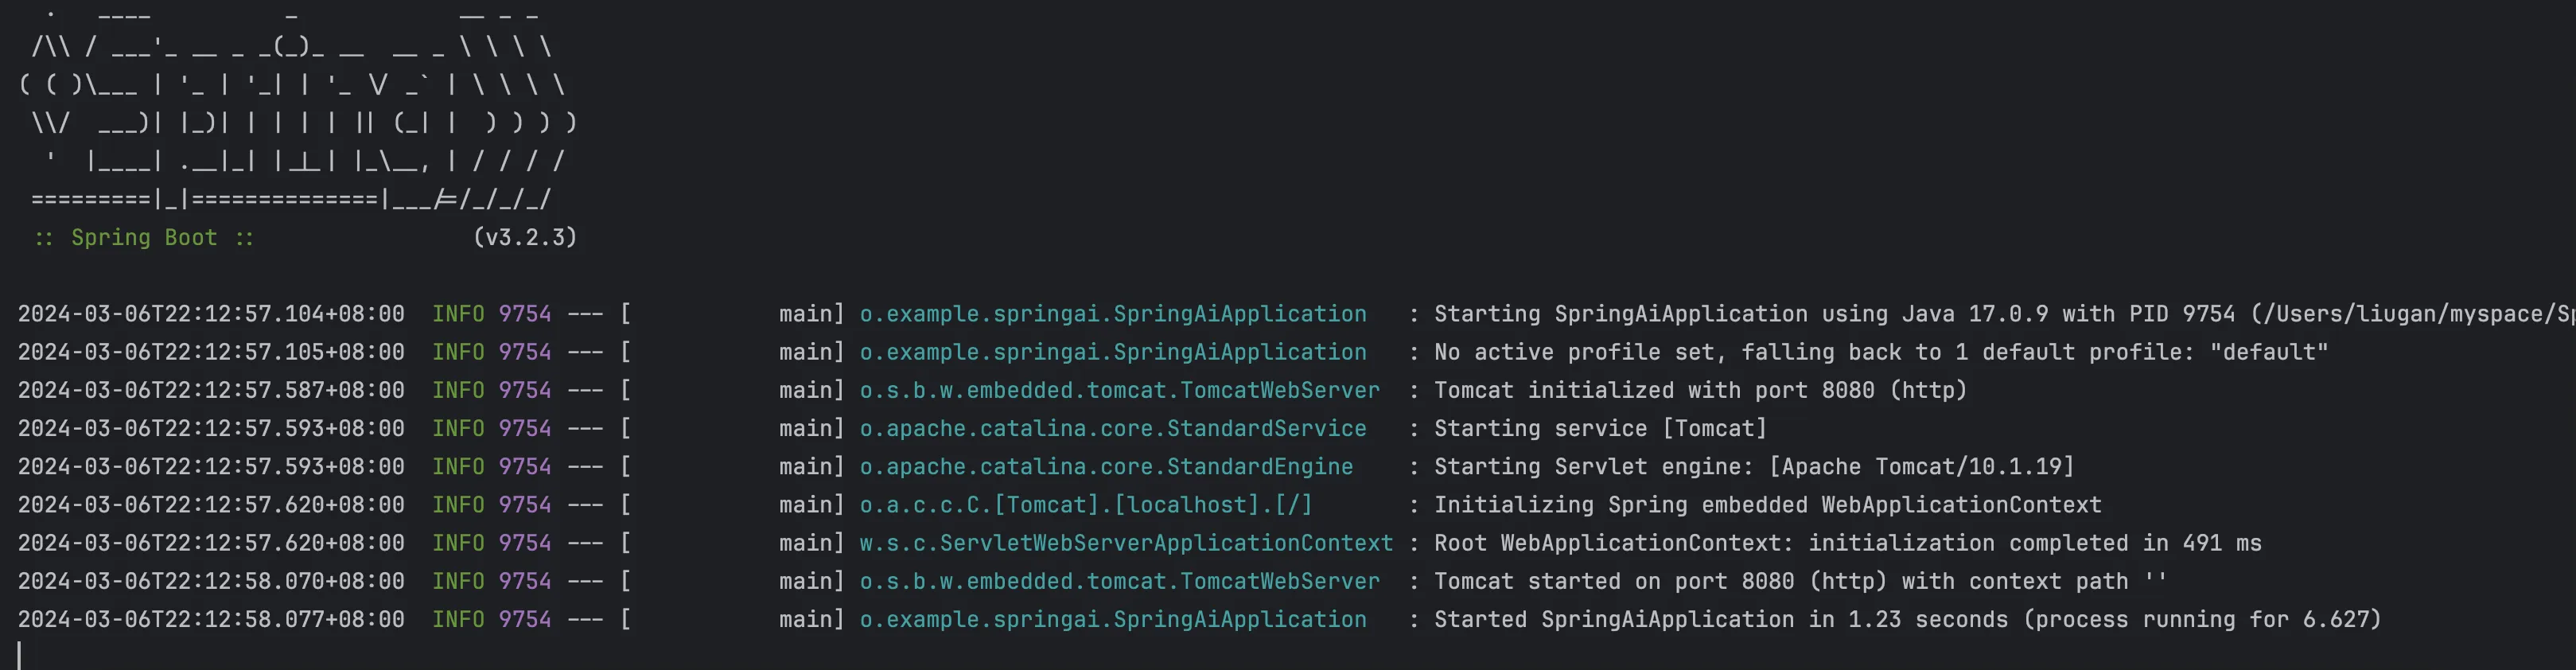Click the (v3.2.3) version text
Screen dimensions: 2576x670
[x=525, y=238]
